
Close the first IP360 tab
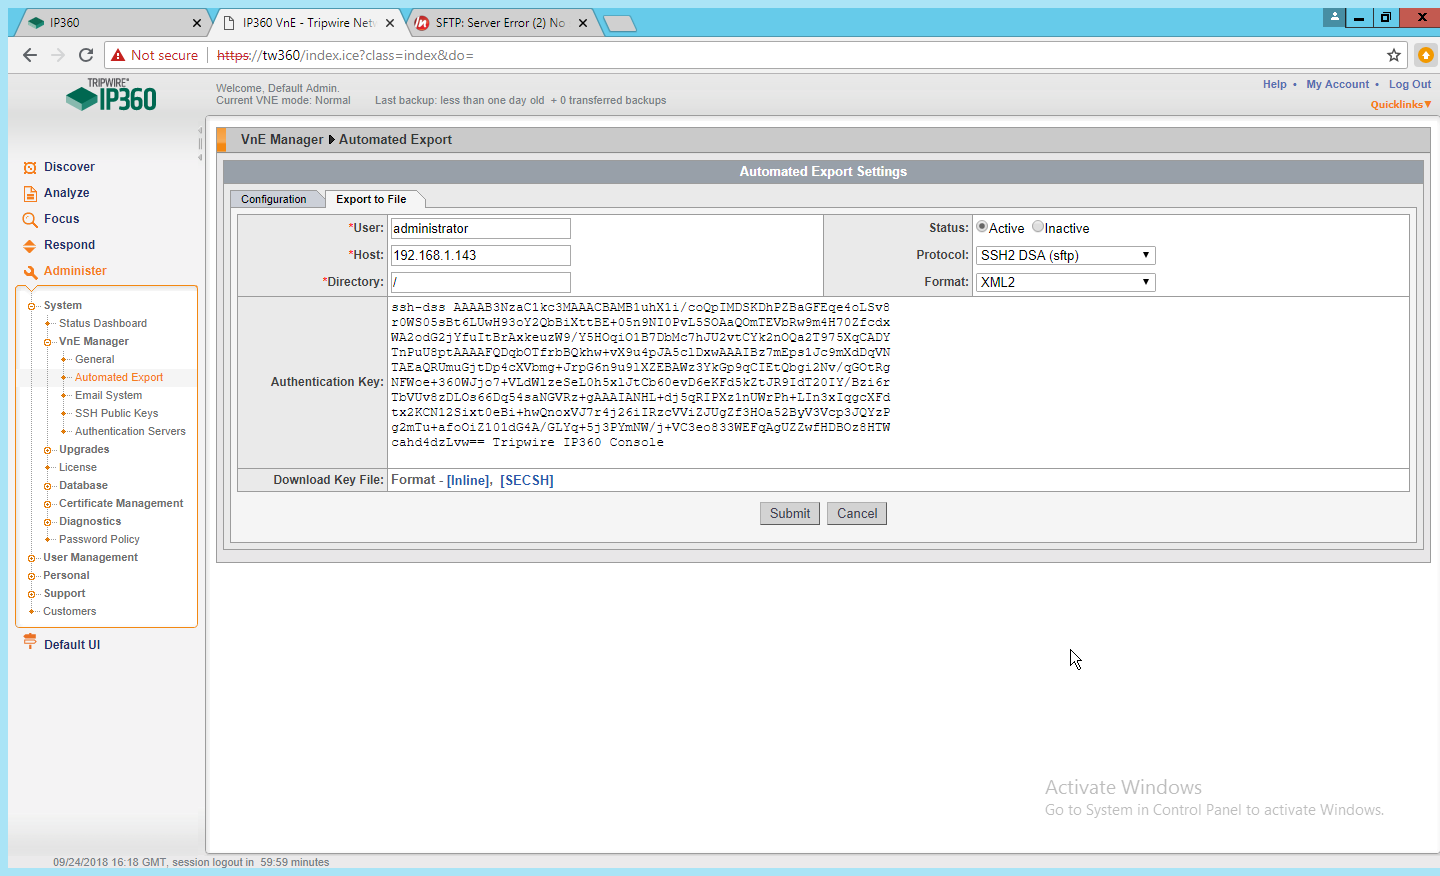pos(196,23)
